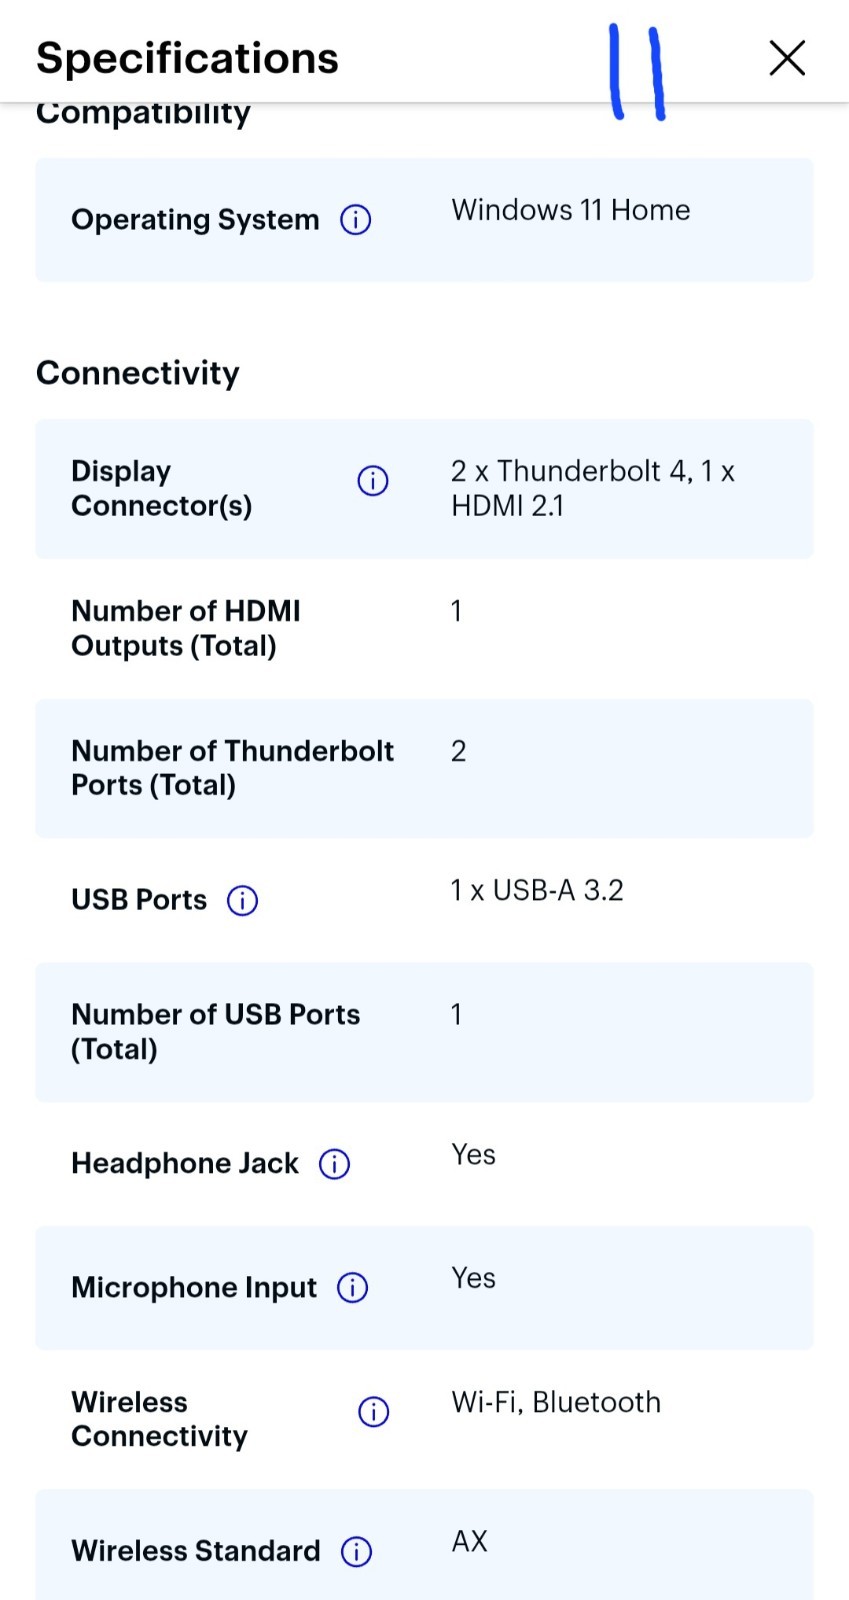Tap the Connectivity section heading

click(x=138, y=373)
